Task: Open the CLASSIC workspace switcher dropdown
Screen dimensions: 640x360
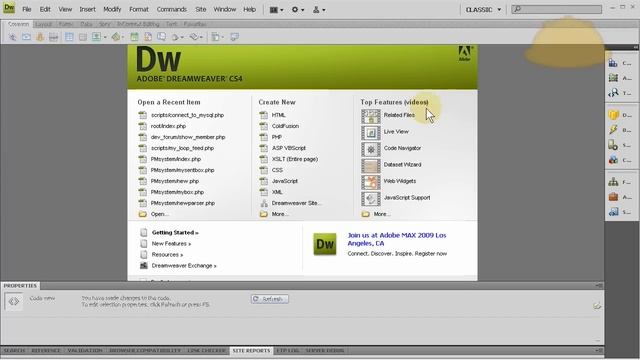Action: click(x=483, y=9)
